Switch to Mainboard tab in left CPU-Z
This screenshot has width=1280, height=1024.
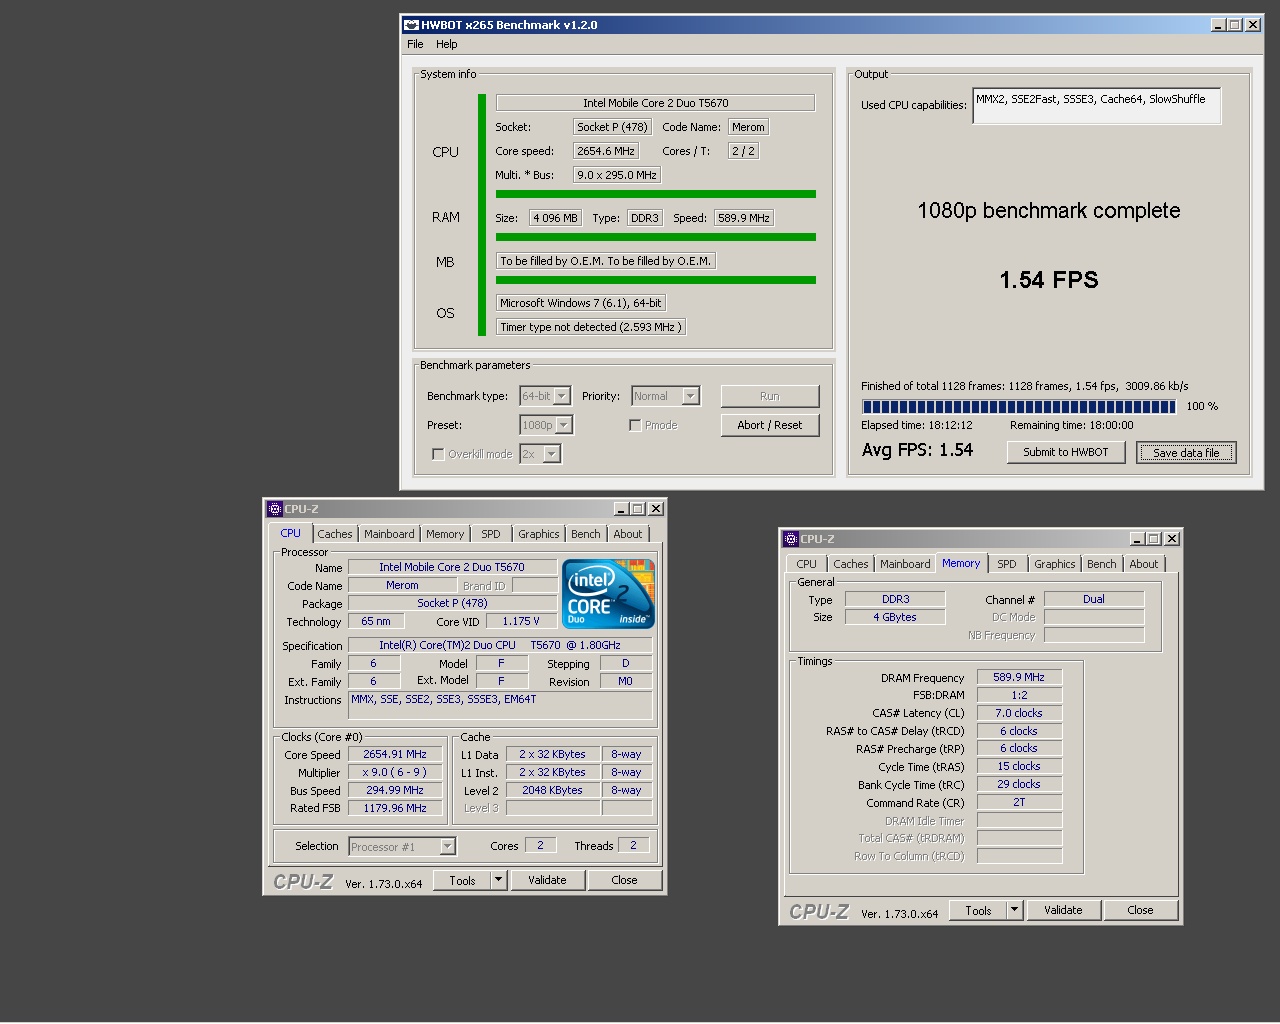389,534
